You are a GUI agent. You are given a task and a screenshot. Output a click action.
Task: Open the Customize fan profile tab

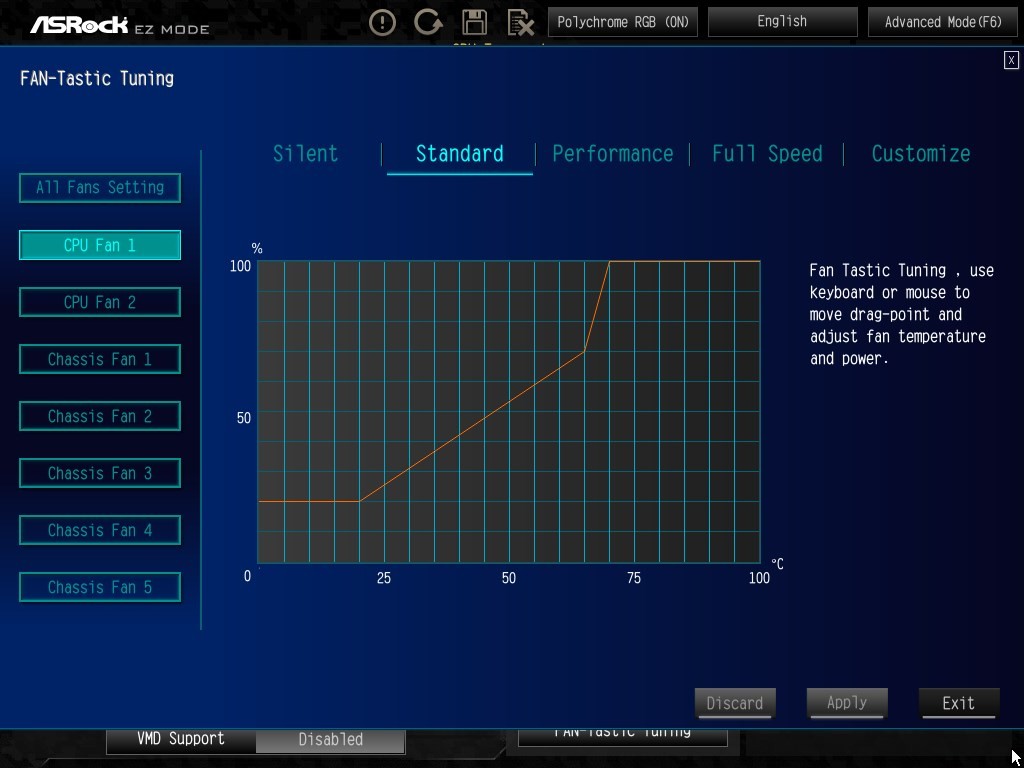[921, 153]
